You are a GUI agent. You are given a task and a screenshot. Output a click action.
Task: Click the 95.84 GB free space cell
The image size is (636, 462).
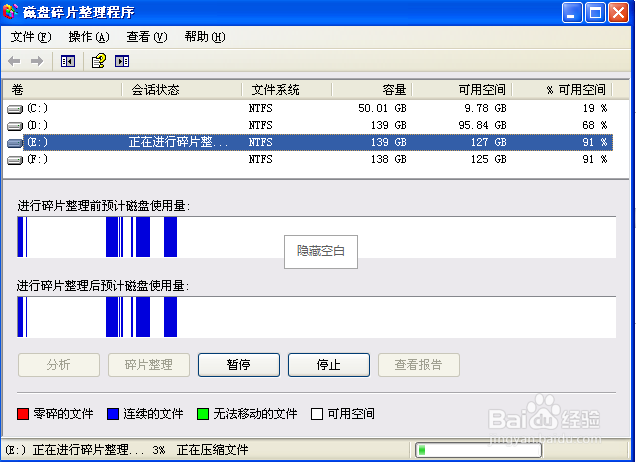483,125
